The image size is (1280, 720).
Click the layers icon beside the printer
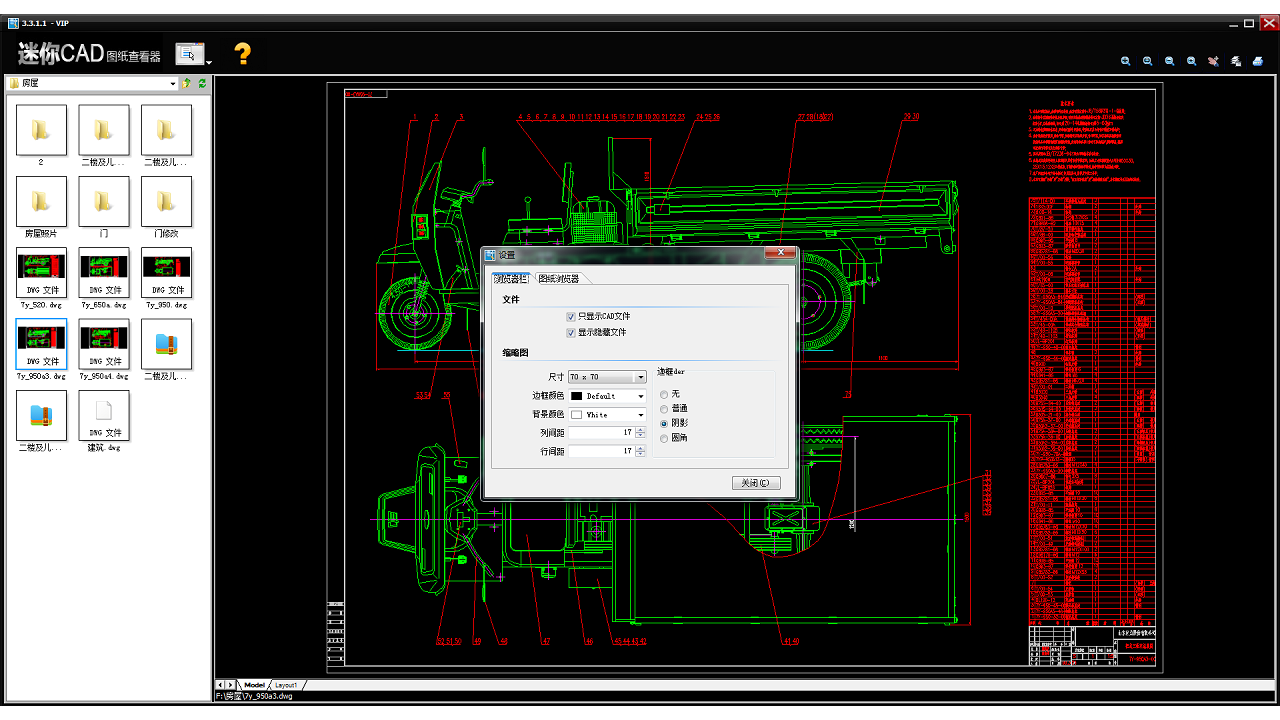point(1236,61)
